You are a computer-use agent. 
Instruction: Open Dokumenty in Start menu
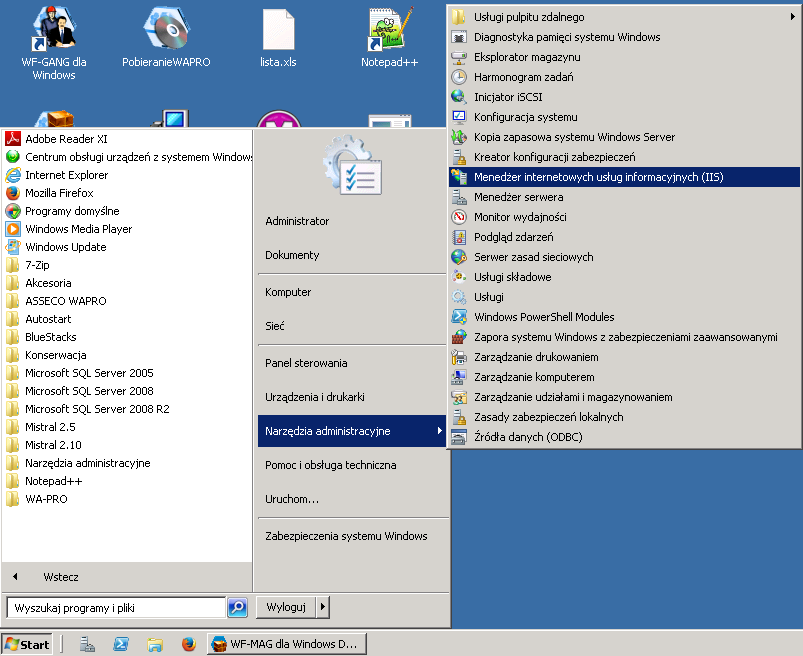(352, 255)
